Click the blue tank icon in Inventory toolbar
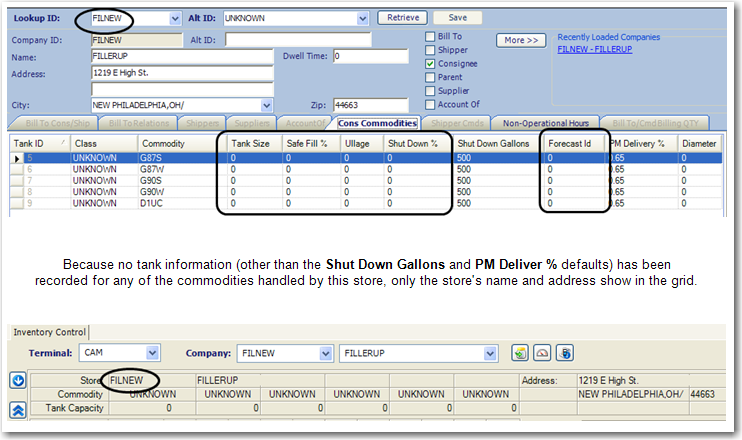 click(x=566, y=353)
